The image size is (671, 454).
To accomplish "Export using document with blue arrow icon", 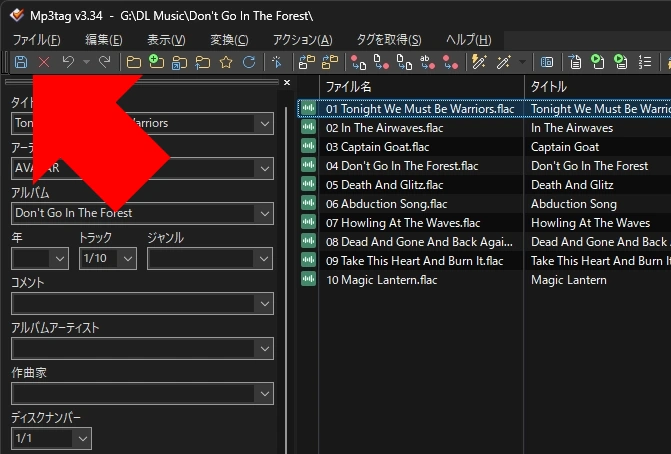I will point(575,62).
